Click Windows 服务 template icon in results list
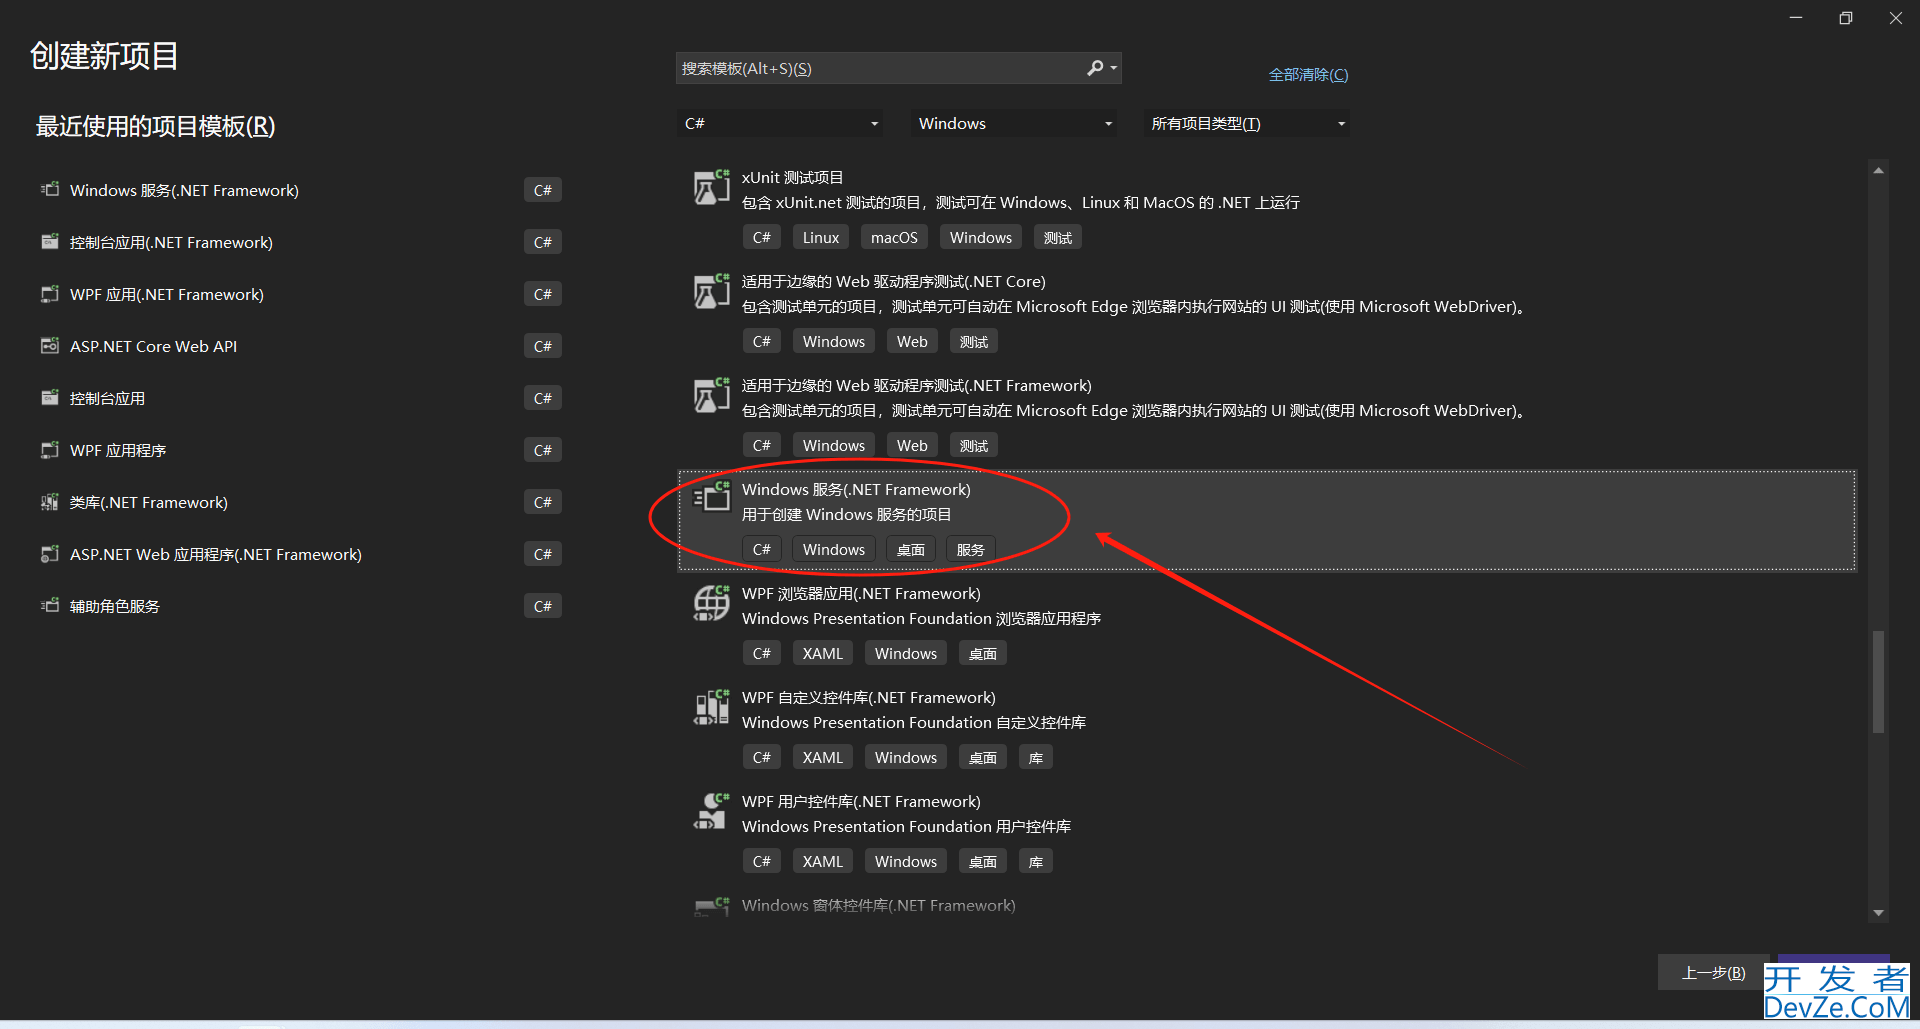 coord(712,497)
